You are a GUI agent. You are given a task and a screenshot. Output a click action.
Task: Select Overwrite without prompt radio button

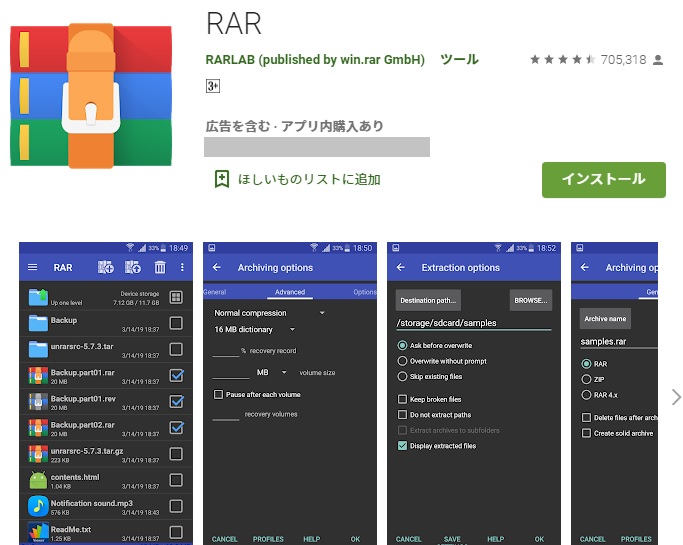click(x=402, y=361)
